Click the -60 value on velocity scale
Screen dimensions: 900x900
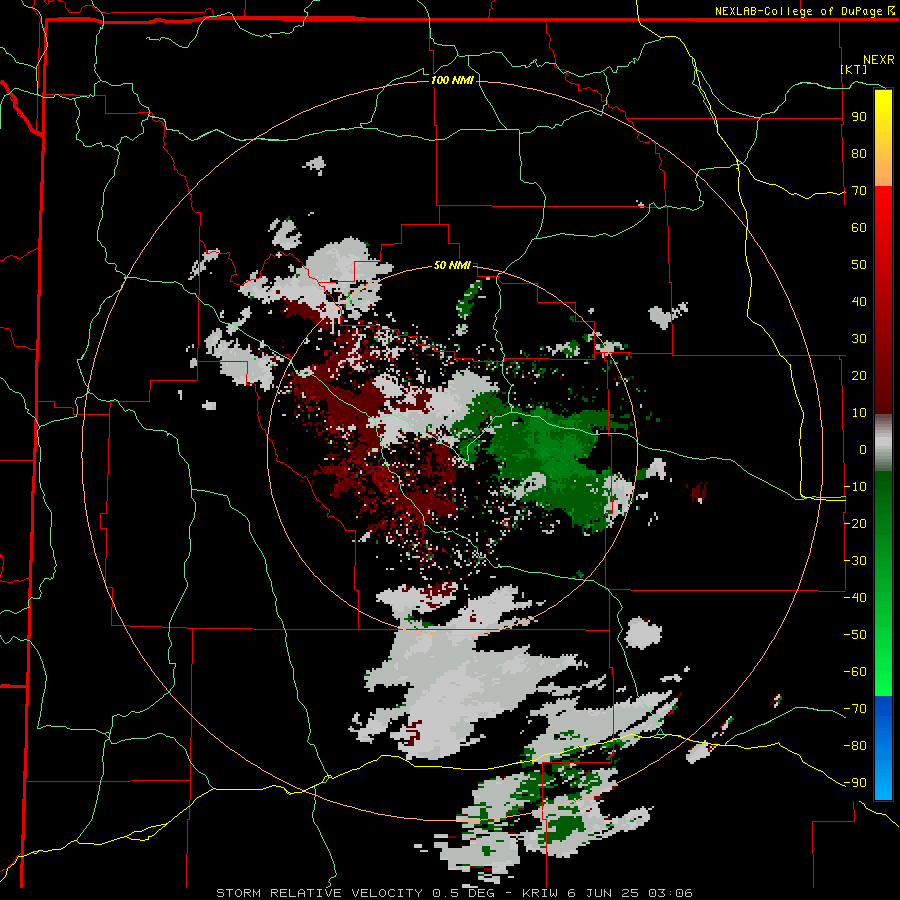pos(855,672)
